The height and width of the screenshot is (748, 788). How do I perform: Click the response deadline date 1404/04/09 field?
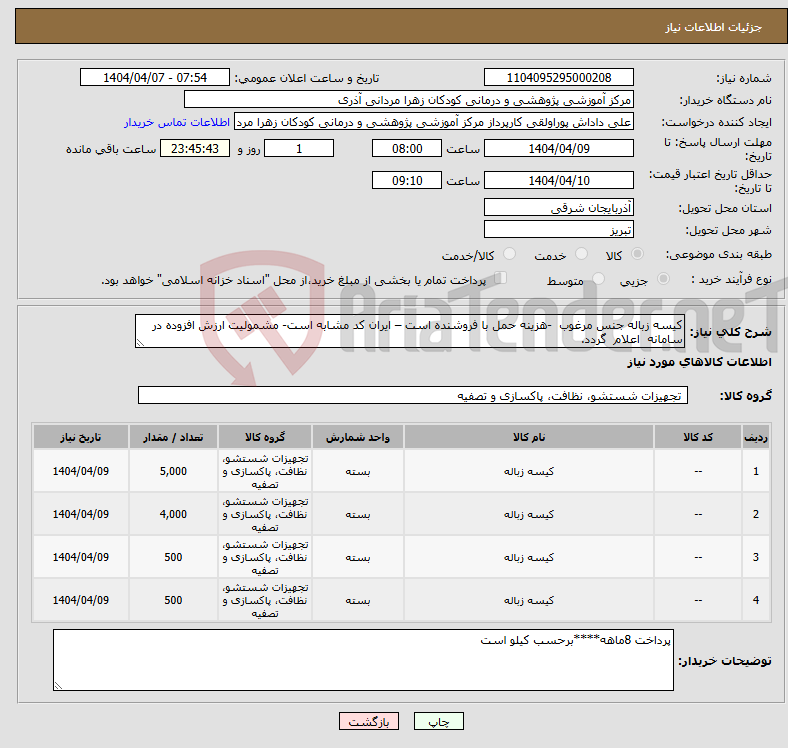tap(558, 148)
